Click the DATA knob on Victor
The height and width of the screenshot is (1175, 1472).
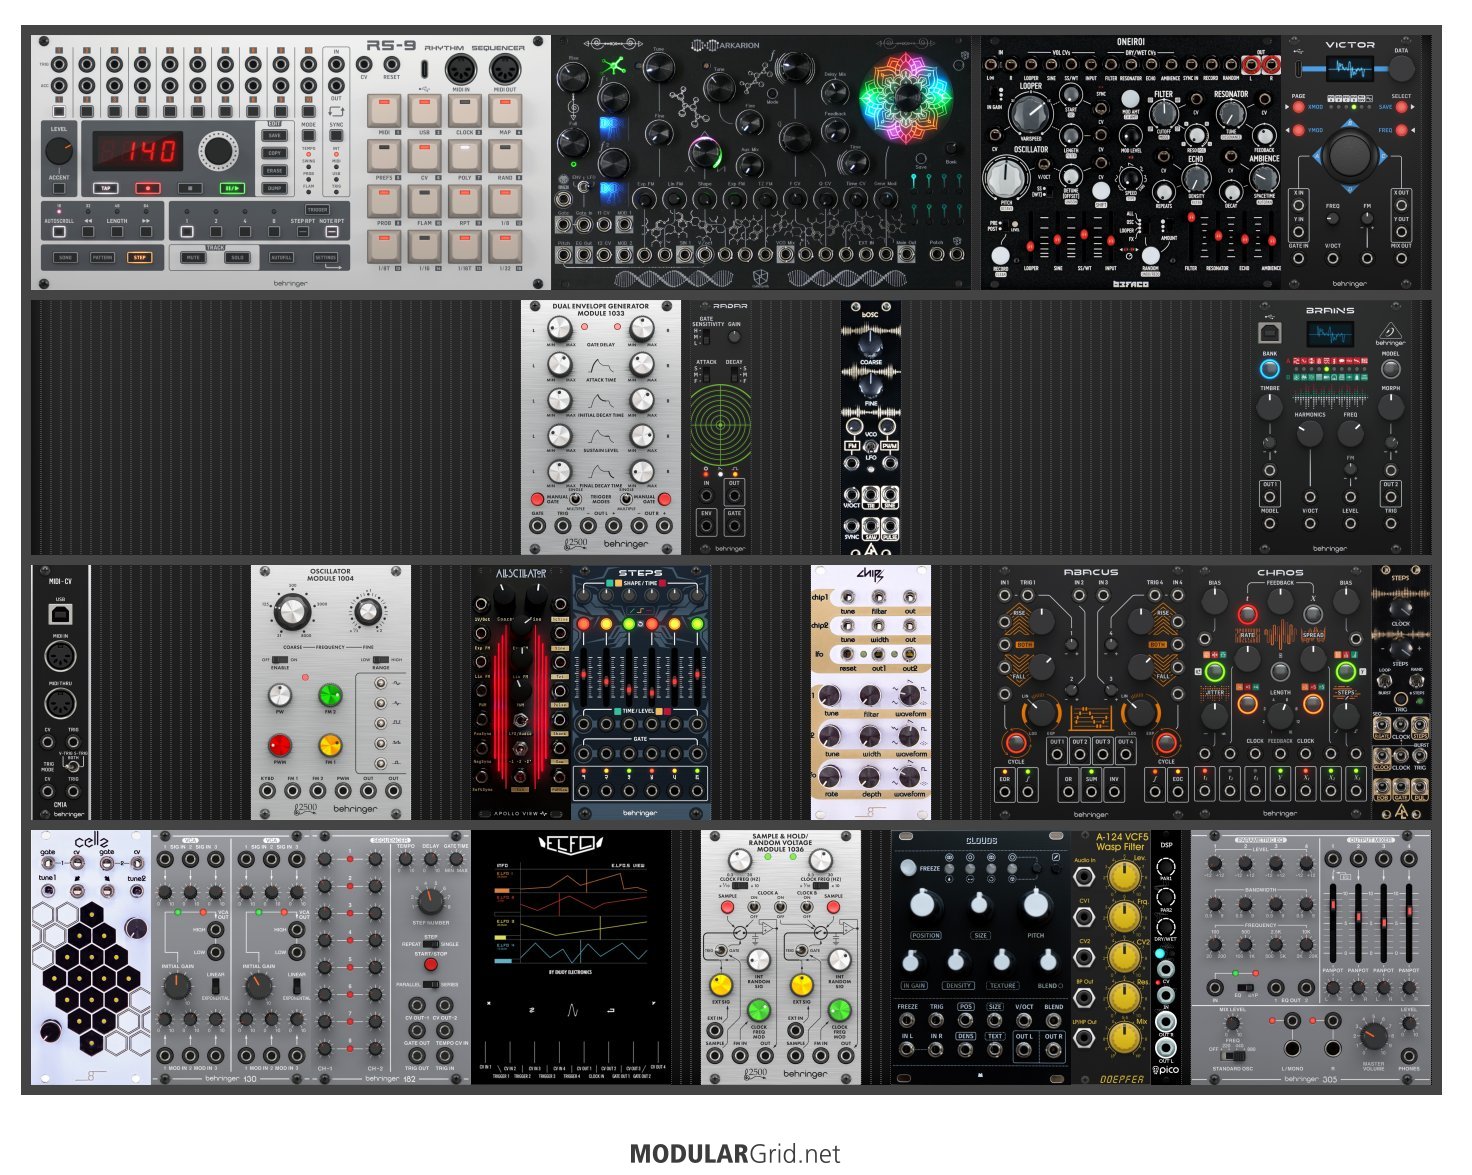coord(1402,68)
